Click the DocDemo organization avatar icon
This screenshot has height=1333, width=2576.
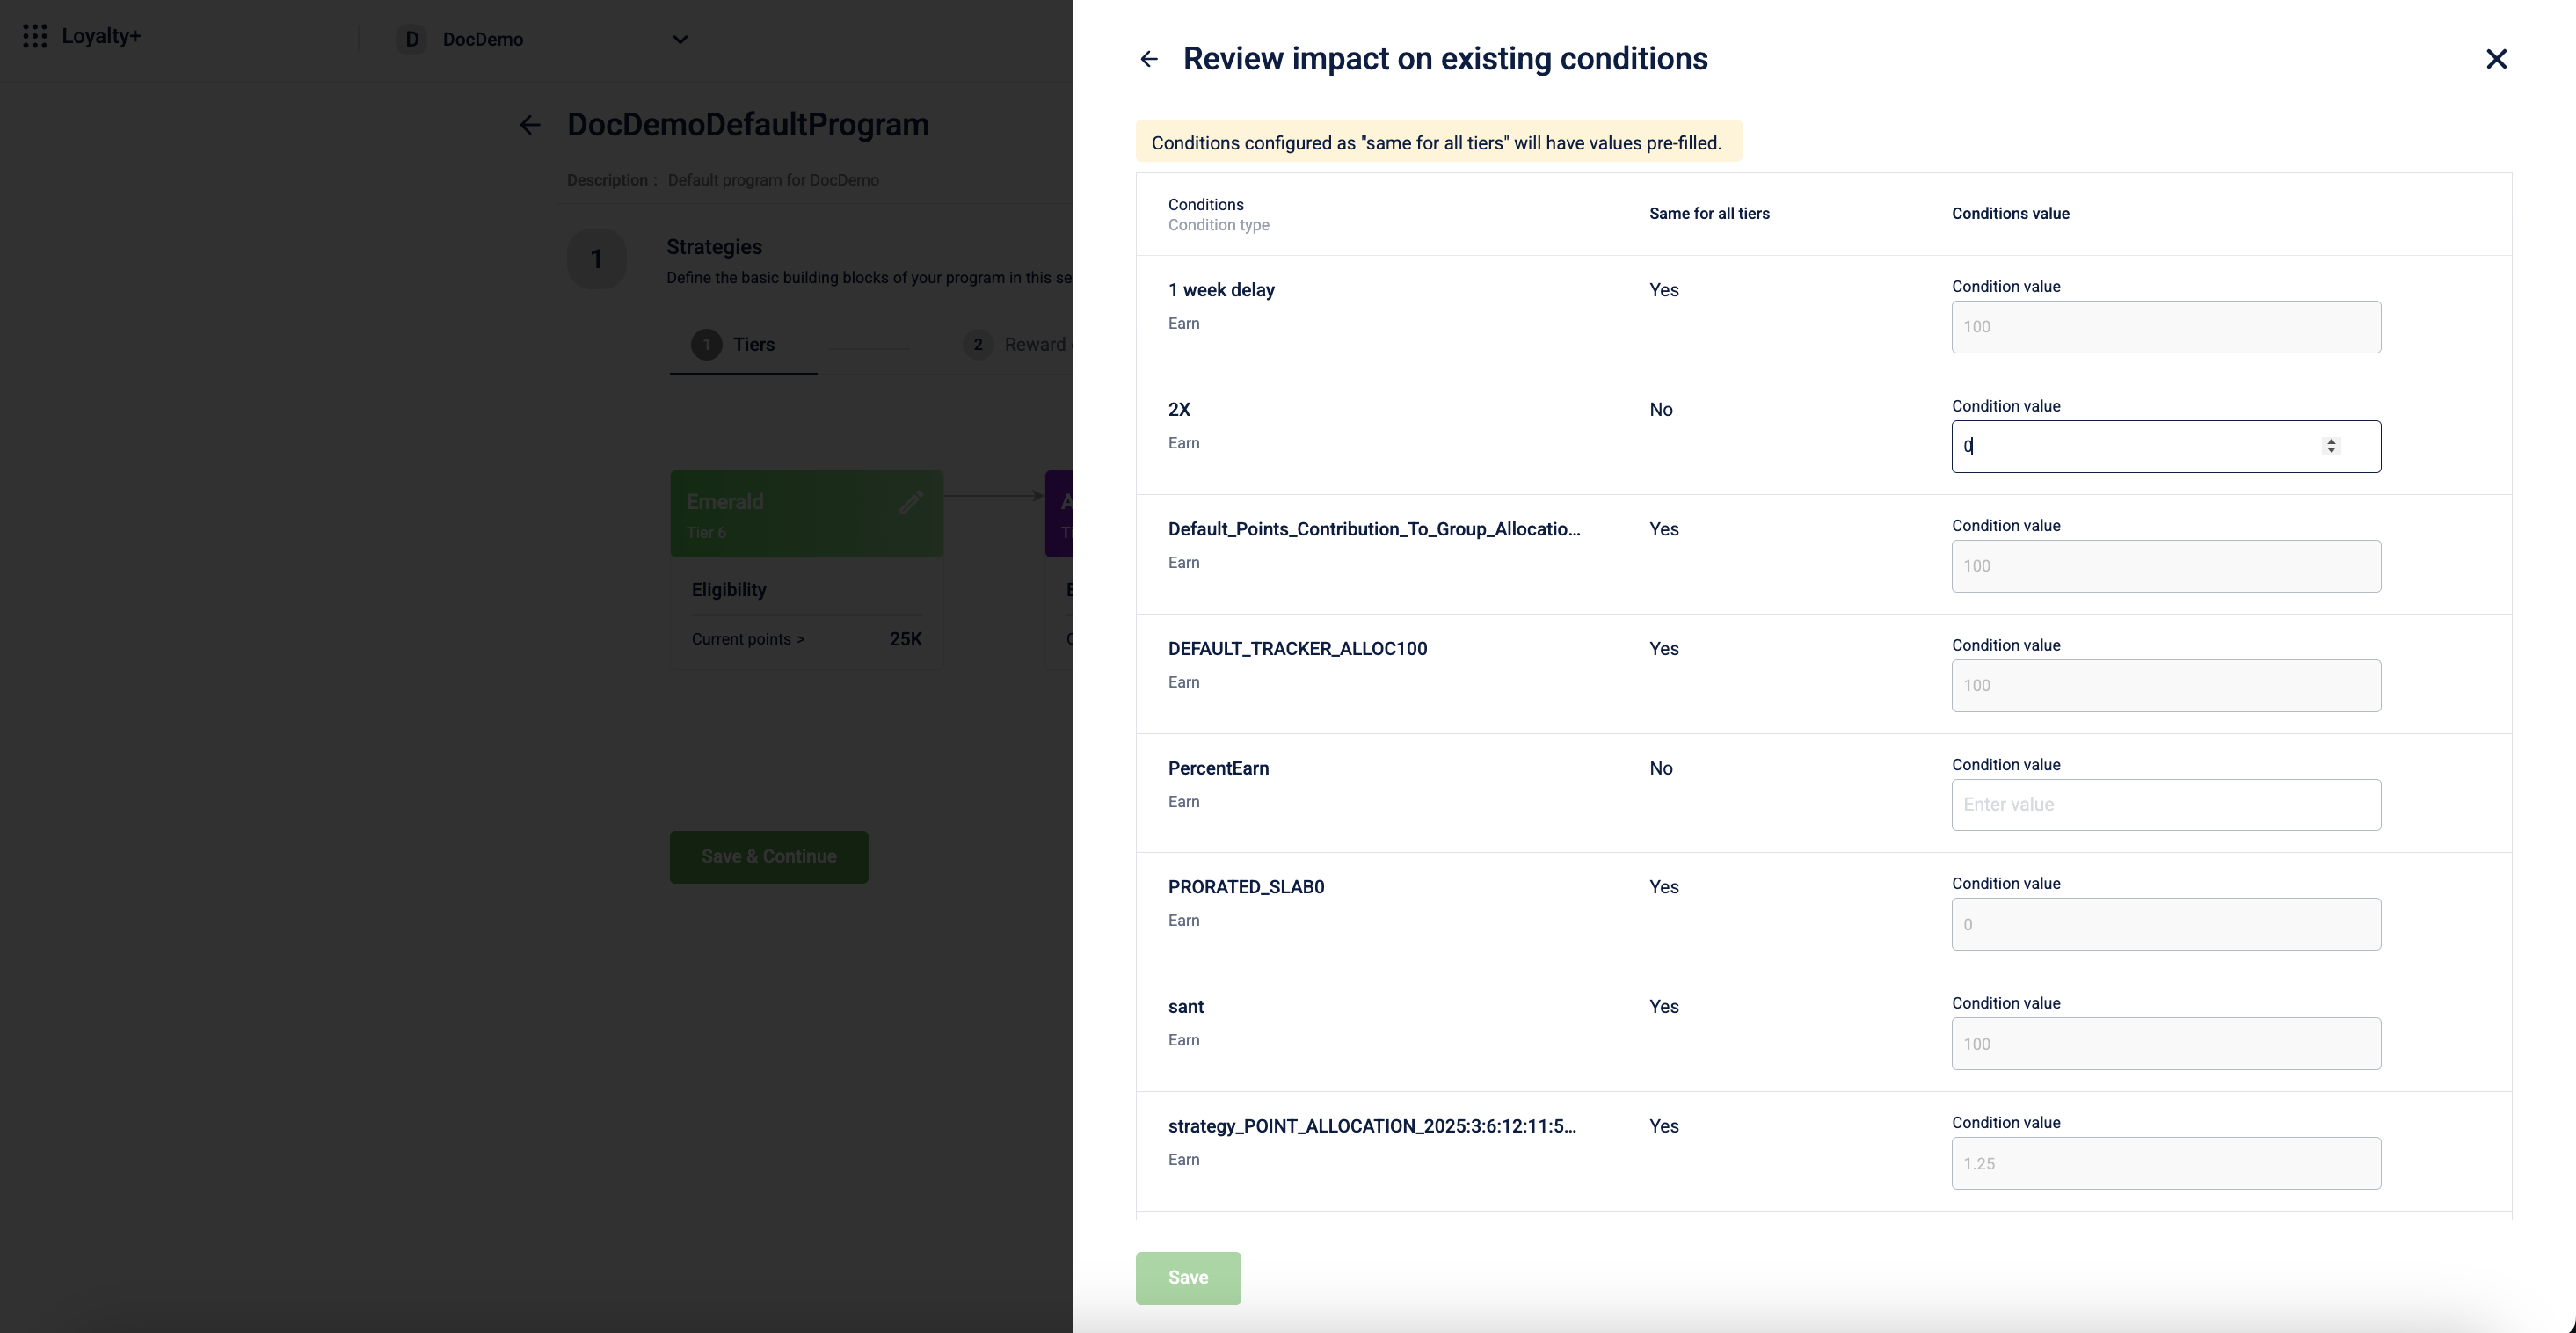(x=411, y=39)
